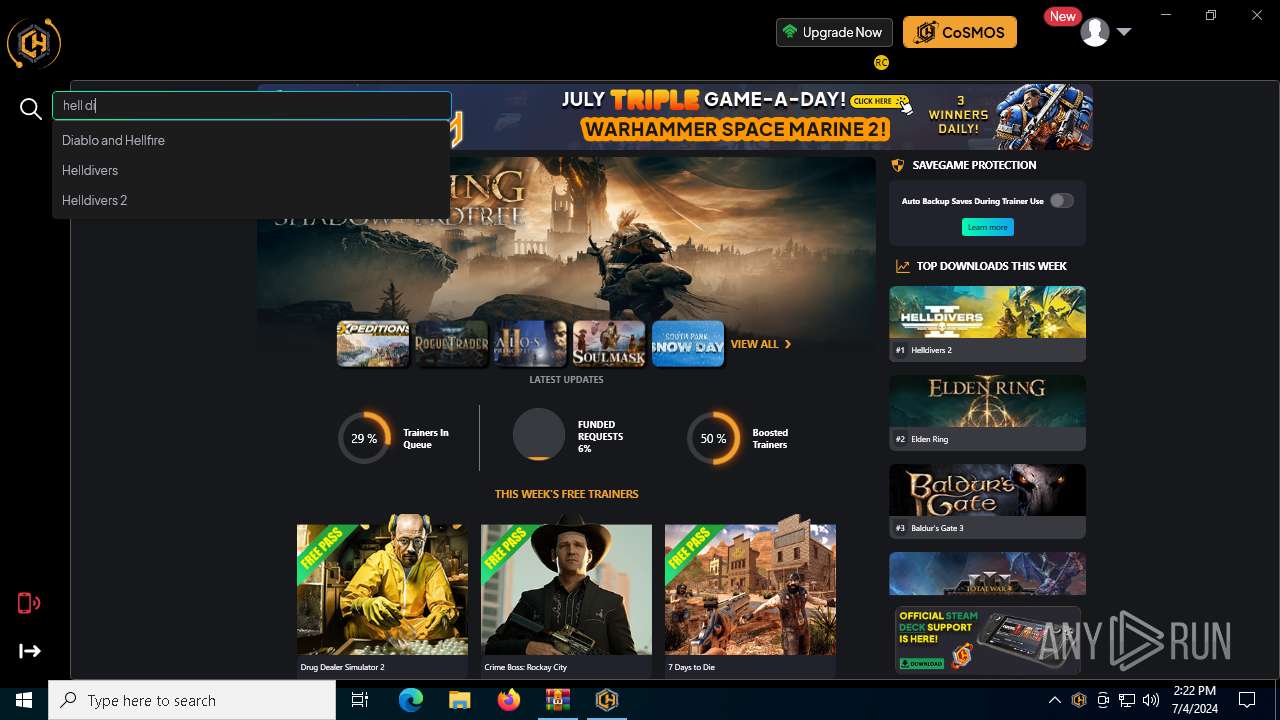
Task: Launch Firefox from the taskbar
Action: coord(509,700)
